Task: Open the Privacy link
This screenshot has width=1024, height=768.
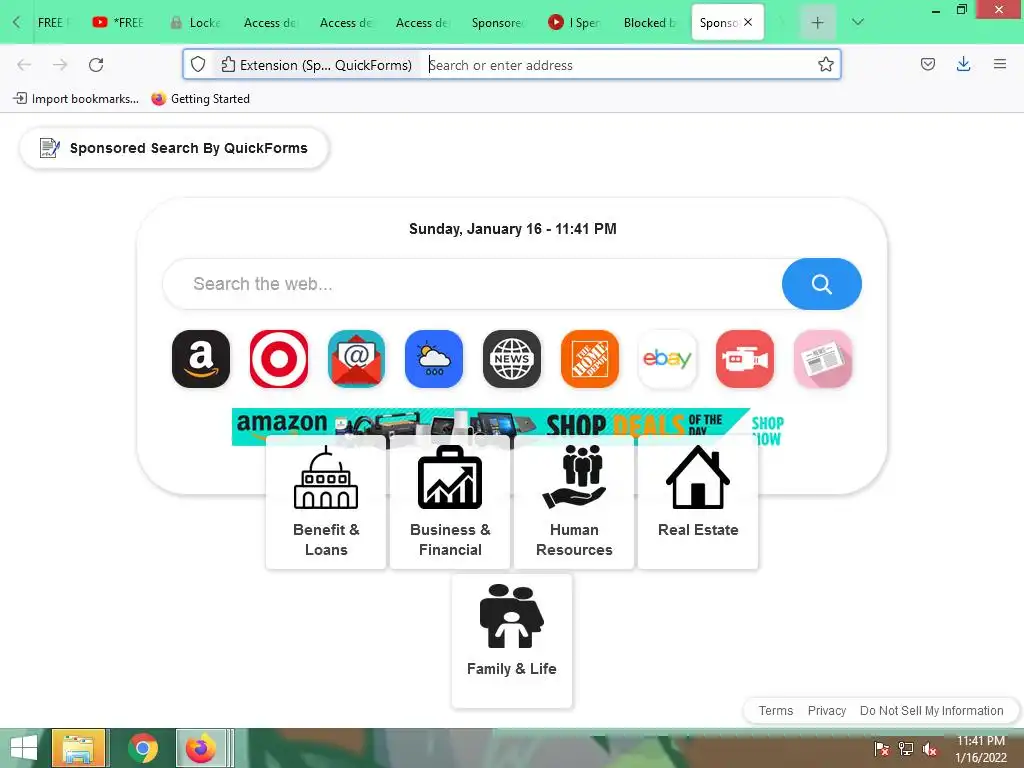Action: (827, 711)
